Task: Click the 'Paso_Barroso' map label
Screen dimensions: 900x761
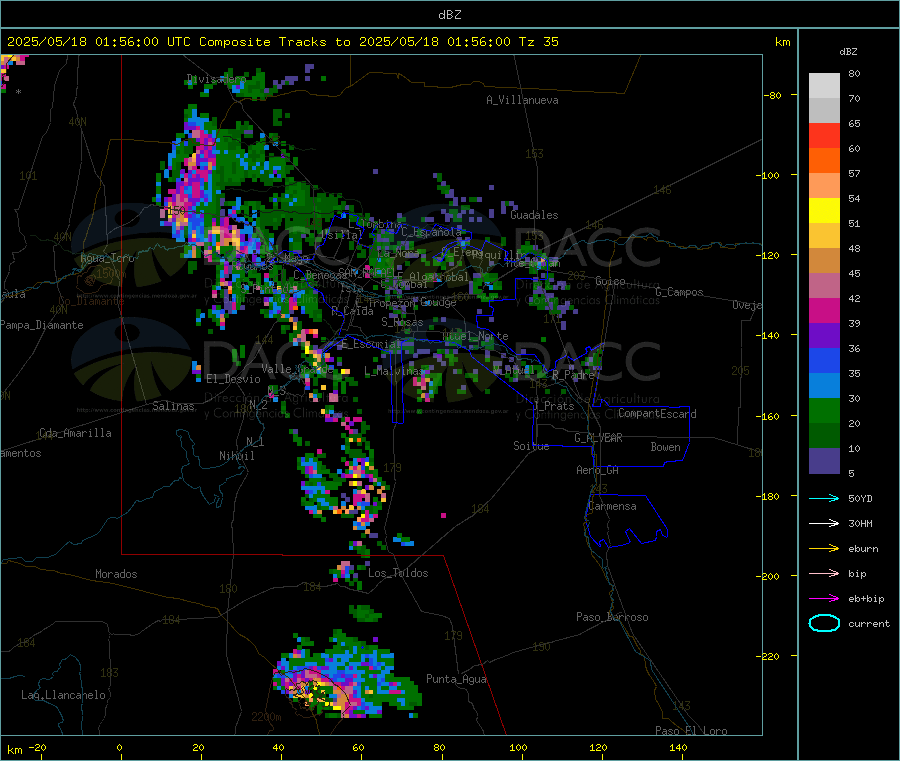Action: 612,617
